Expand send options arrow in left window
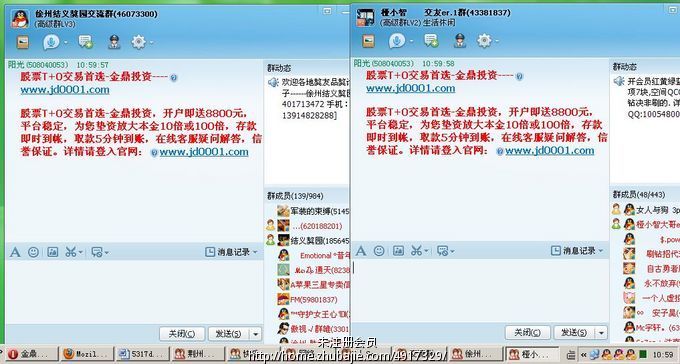The image size is (680, 364). 256,334
